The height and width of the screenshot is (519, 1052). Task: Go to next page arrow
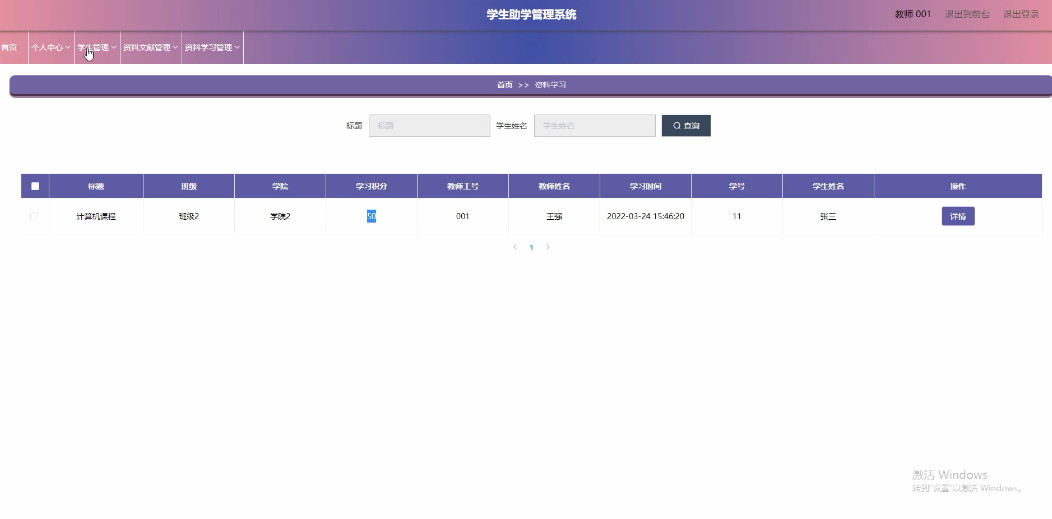tap(547, 247)
